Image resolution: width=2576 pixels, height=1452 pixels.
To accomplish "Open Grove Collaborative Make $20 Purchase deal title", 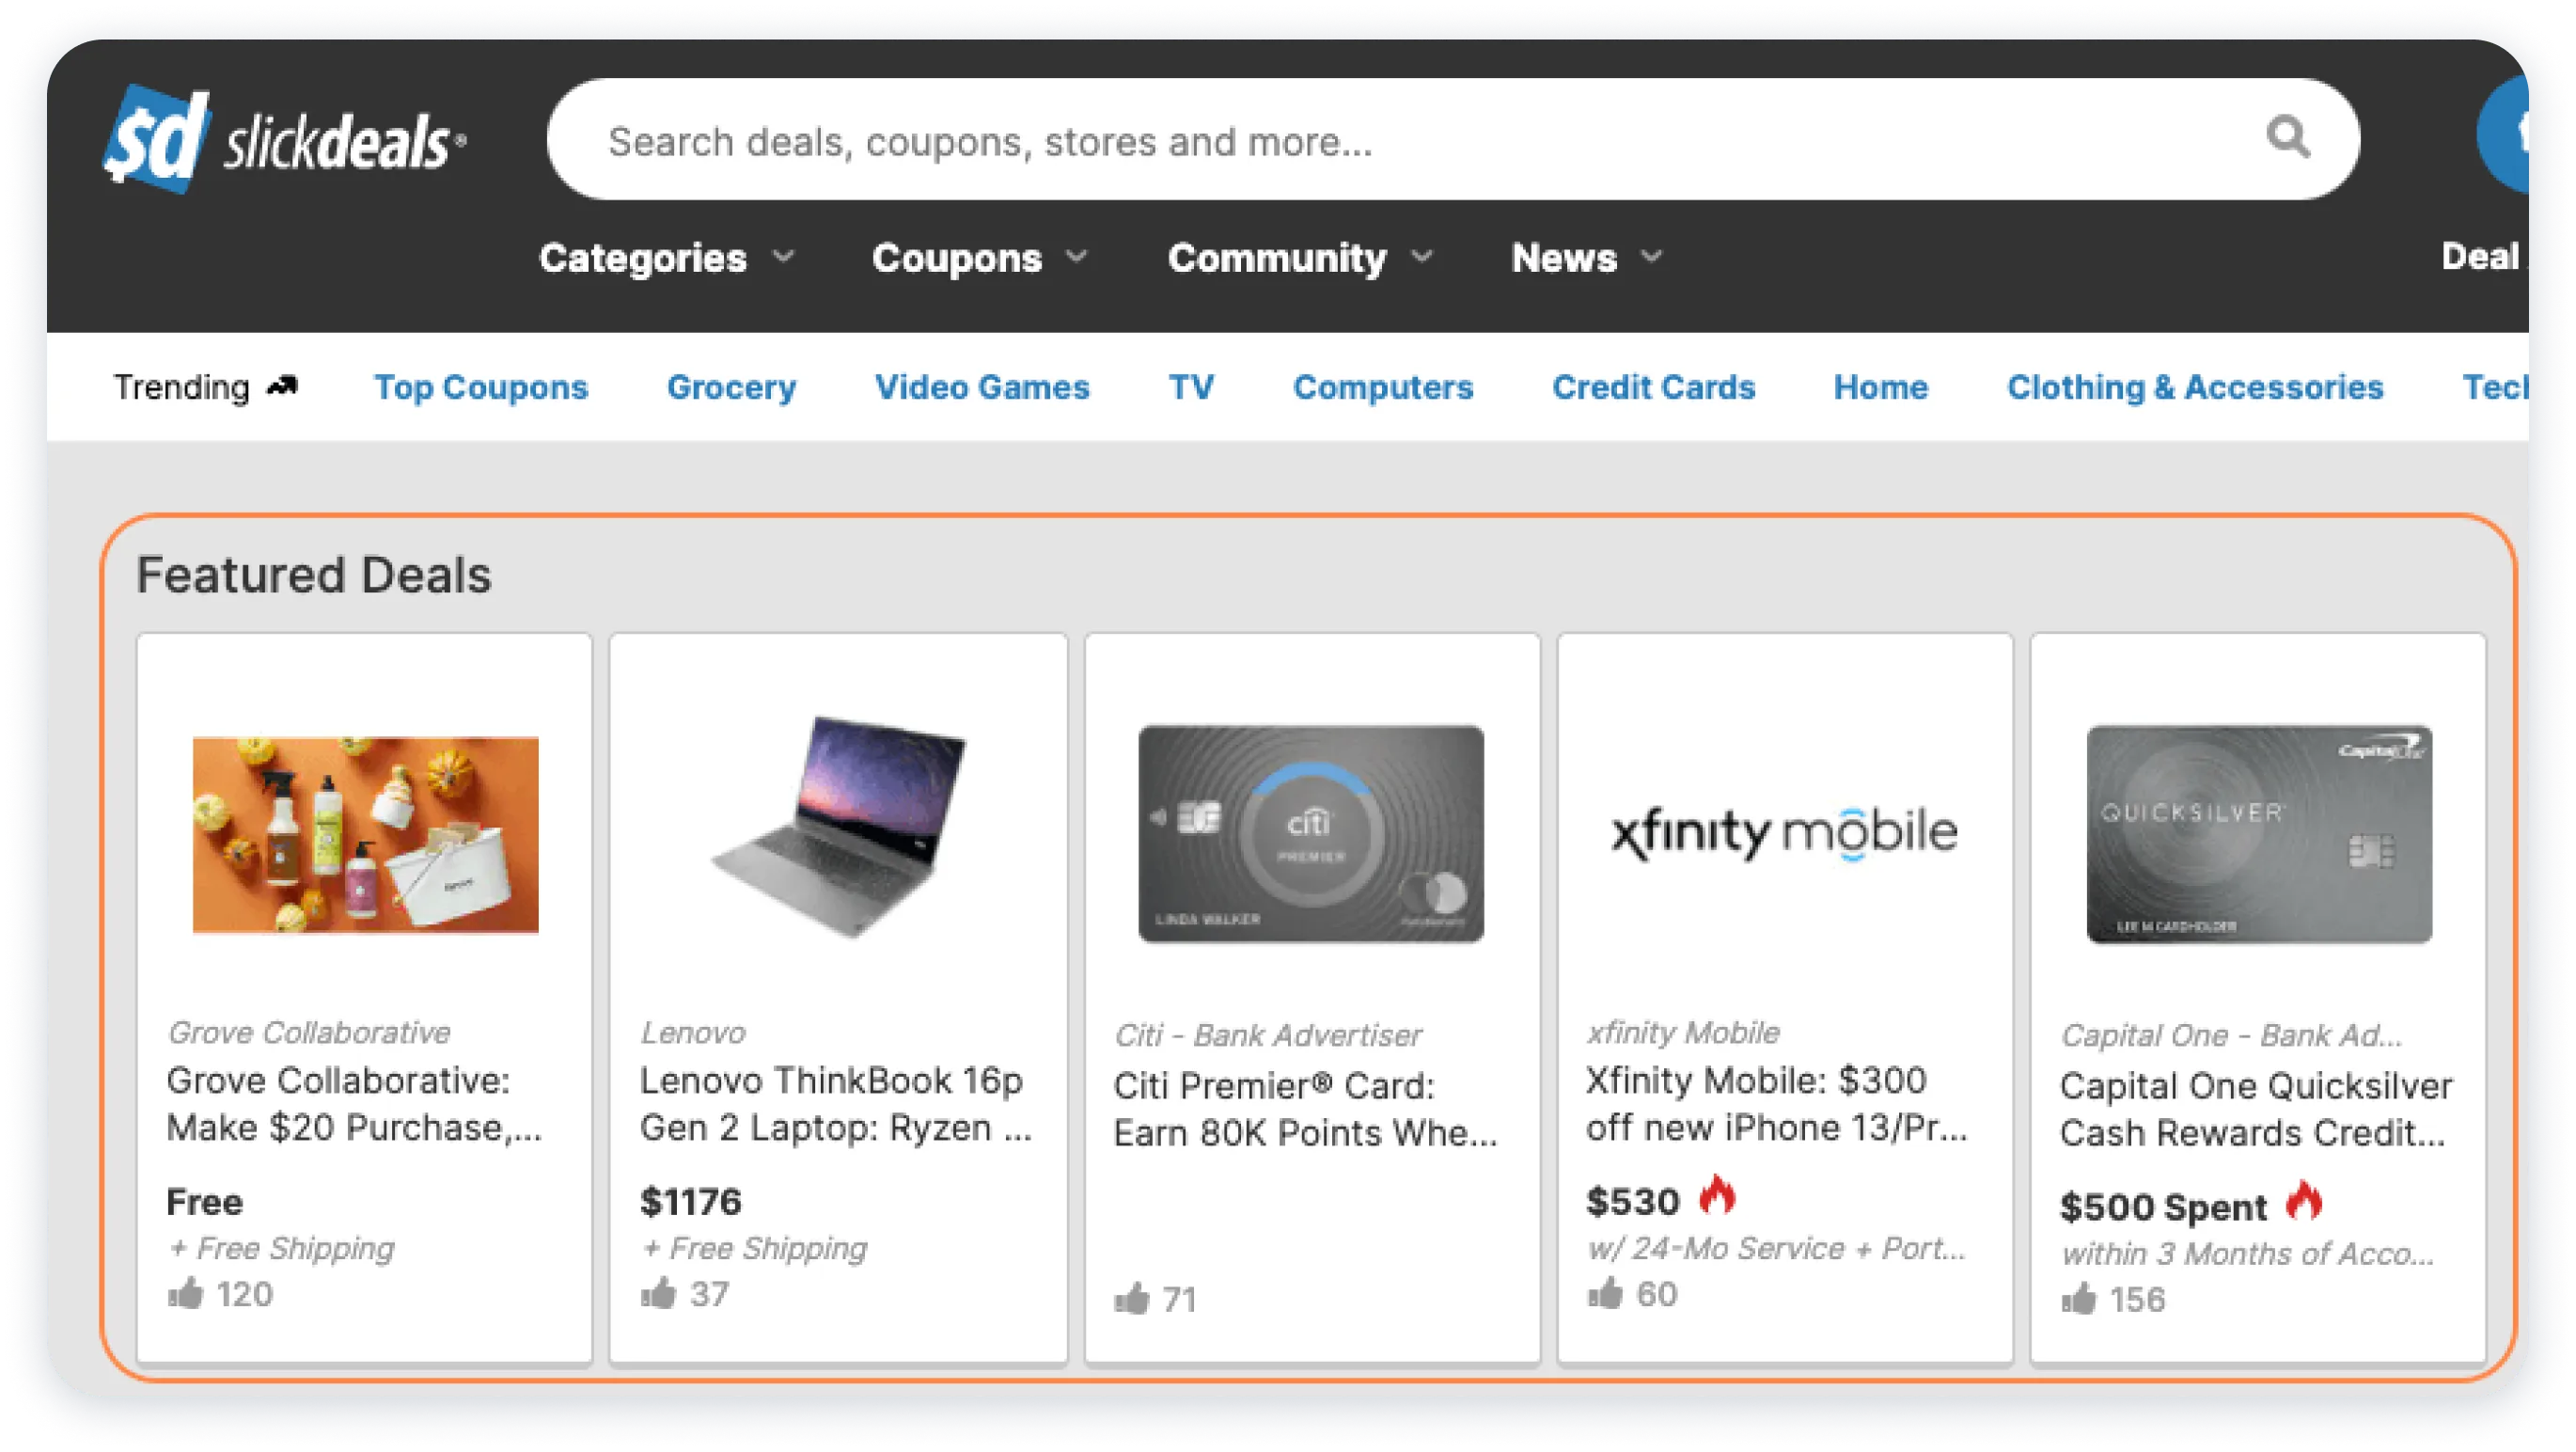I will pyautogui.click(x=354, y=1104).
